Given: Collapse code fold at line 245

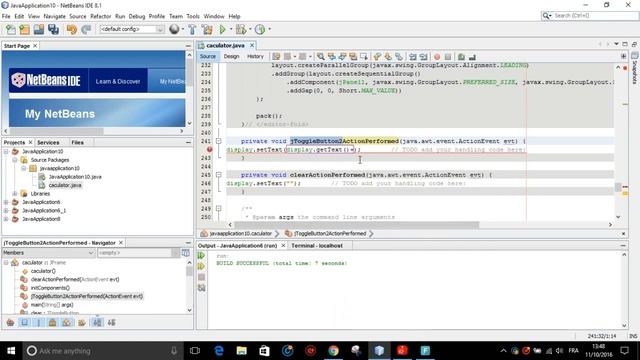Looking at the screenshot, I should coord(218,175).
